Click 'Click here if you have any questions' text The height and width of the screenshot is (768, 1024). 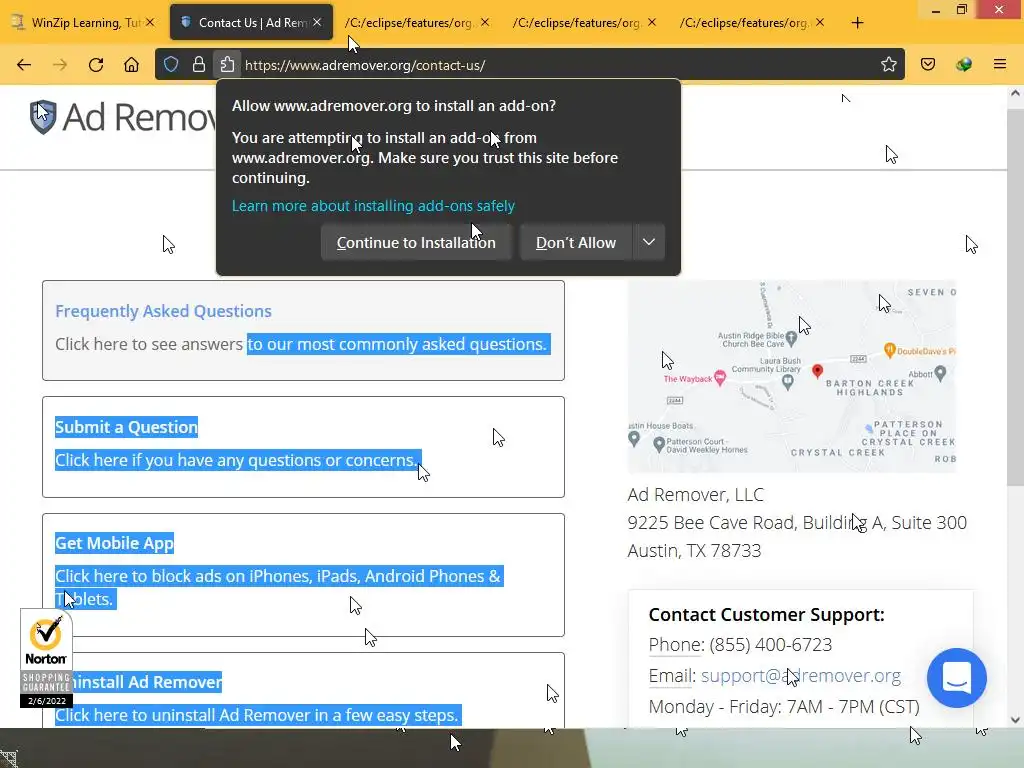pyautogui.click(x=236, y=460)
